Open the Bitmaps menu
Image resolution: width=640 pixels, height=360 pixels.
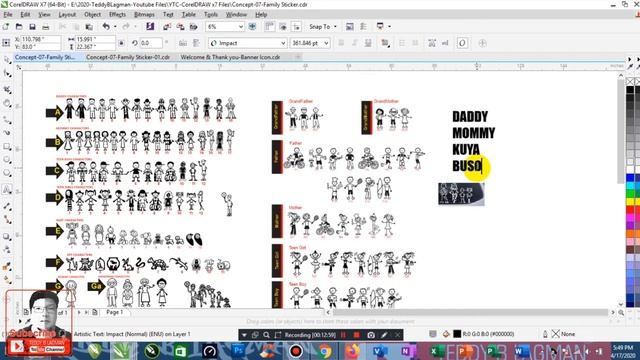tap(144, 14)
